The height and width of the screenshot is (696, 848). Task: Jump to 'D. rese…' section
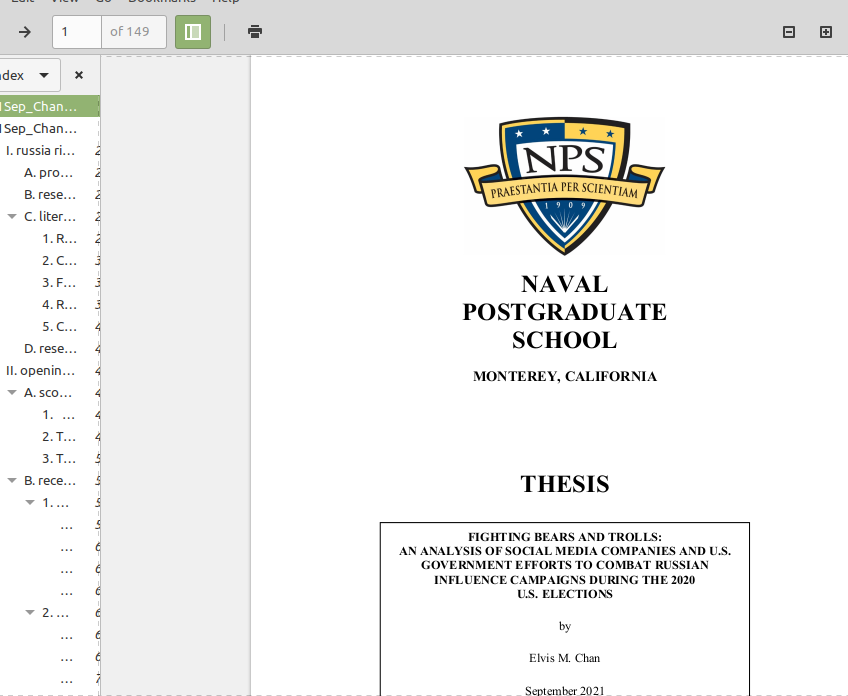coord(50,349)
